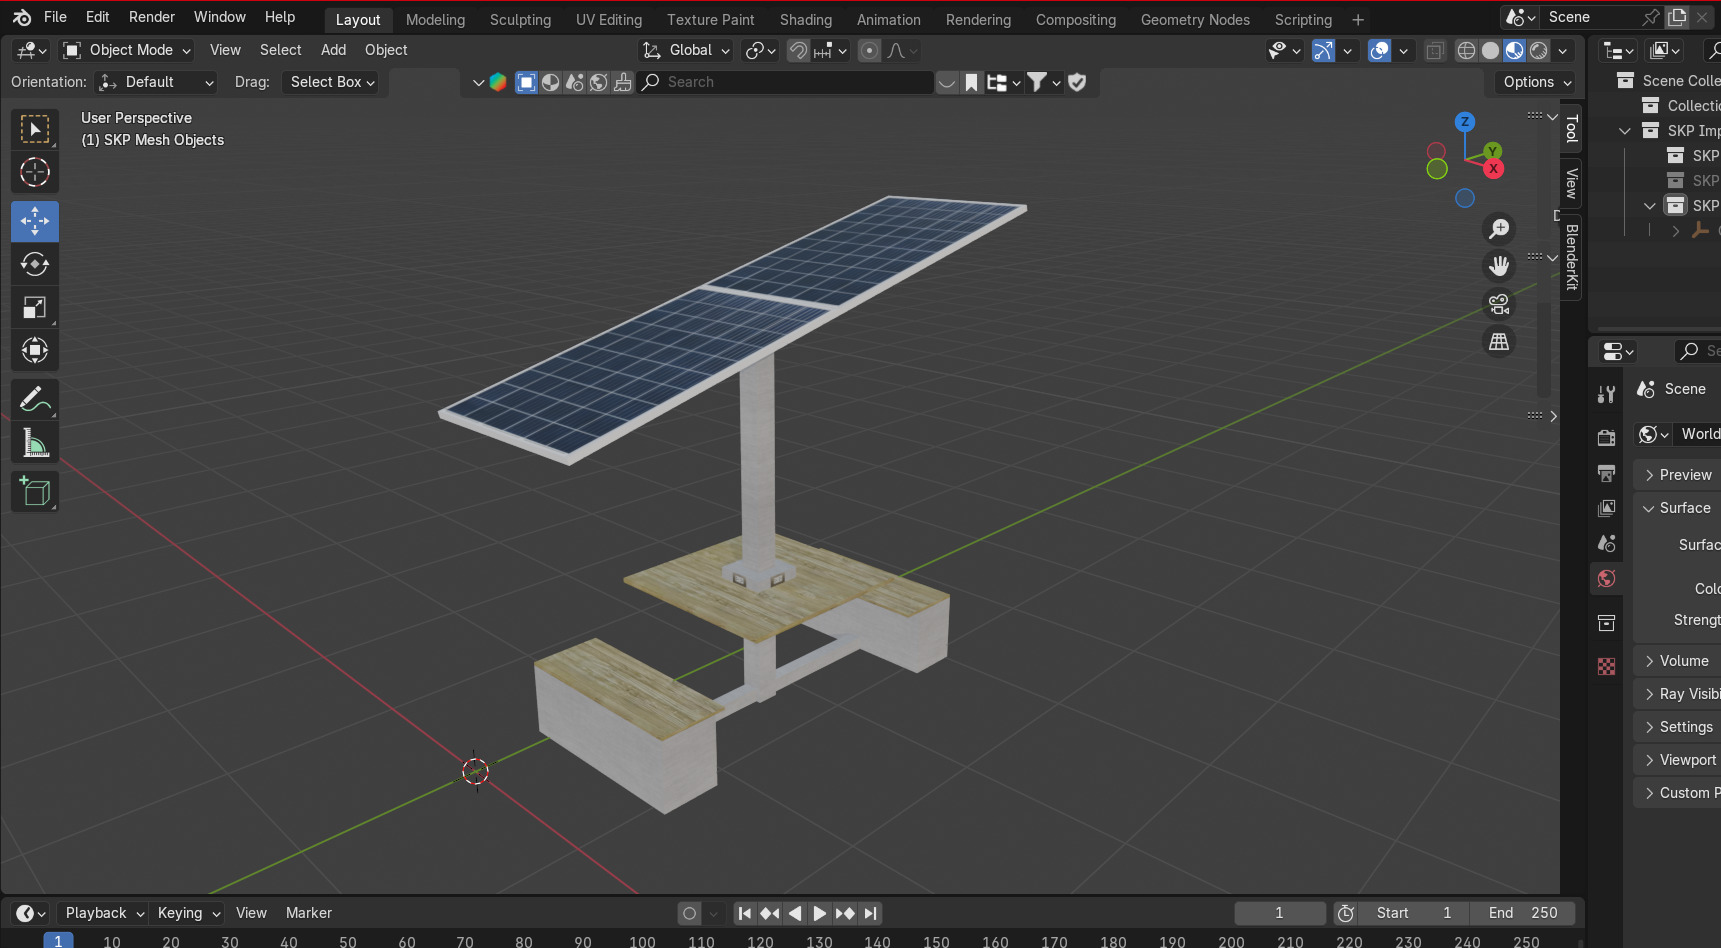
Task: Open the Keying dropdown in timeline
Action: pyautogui.click(x=188, y=913)
